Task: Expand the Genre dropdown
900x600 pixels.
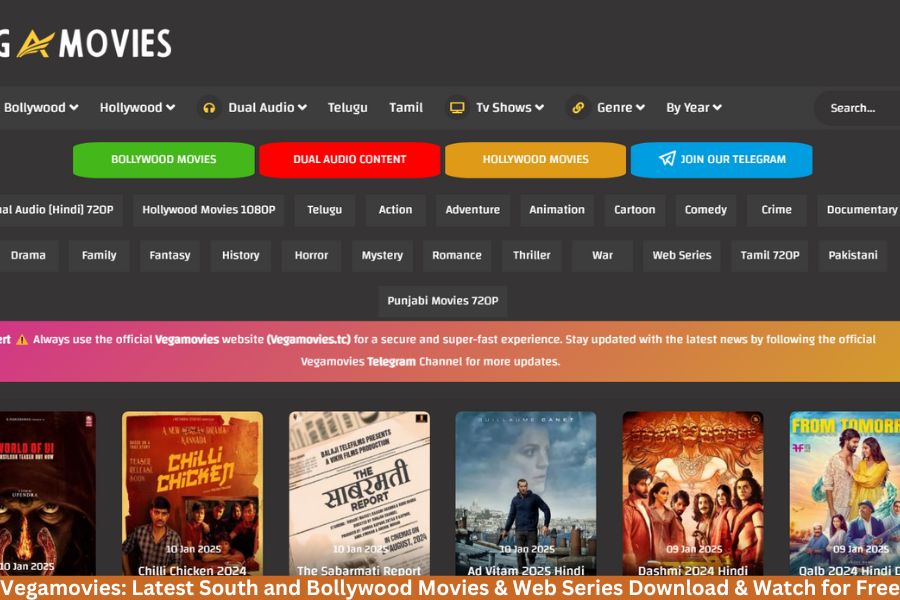Action: tap(620, 107)
